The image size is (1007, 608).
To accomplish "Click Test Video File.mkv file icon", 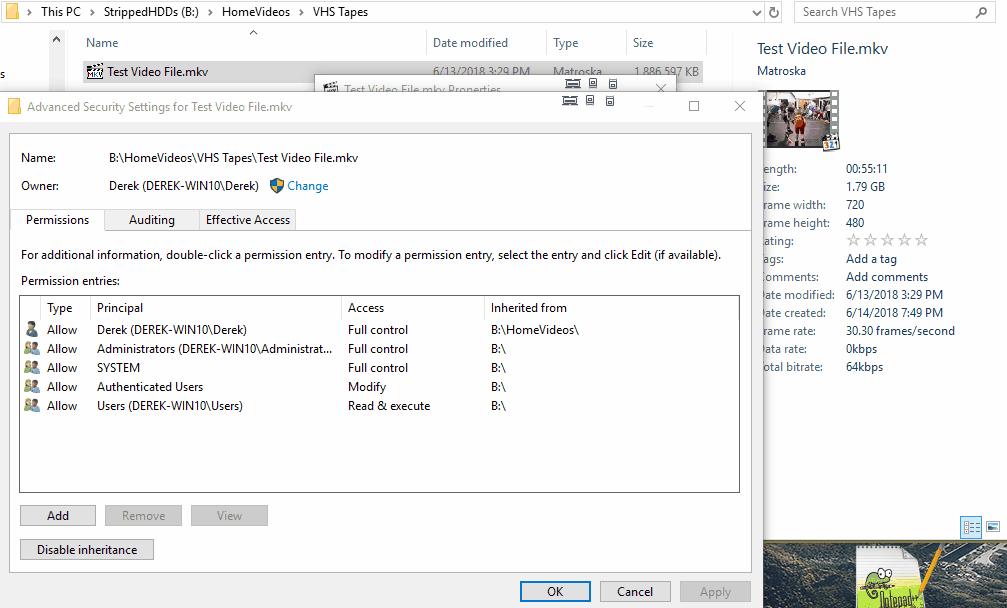I will [x=95, y=72].
